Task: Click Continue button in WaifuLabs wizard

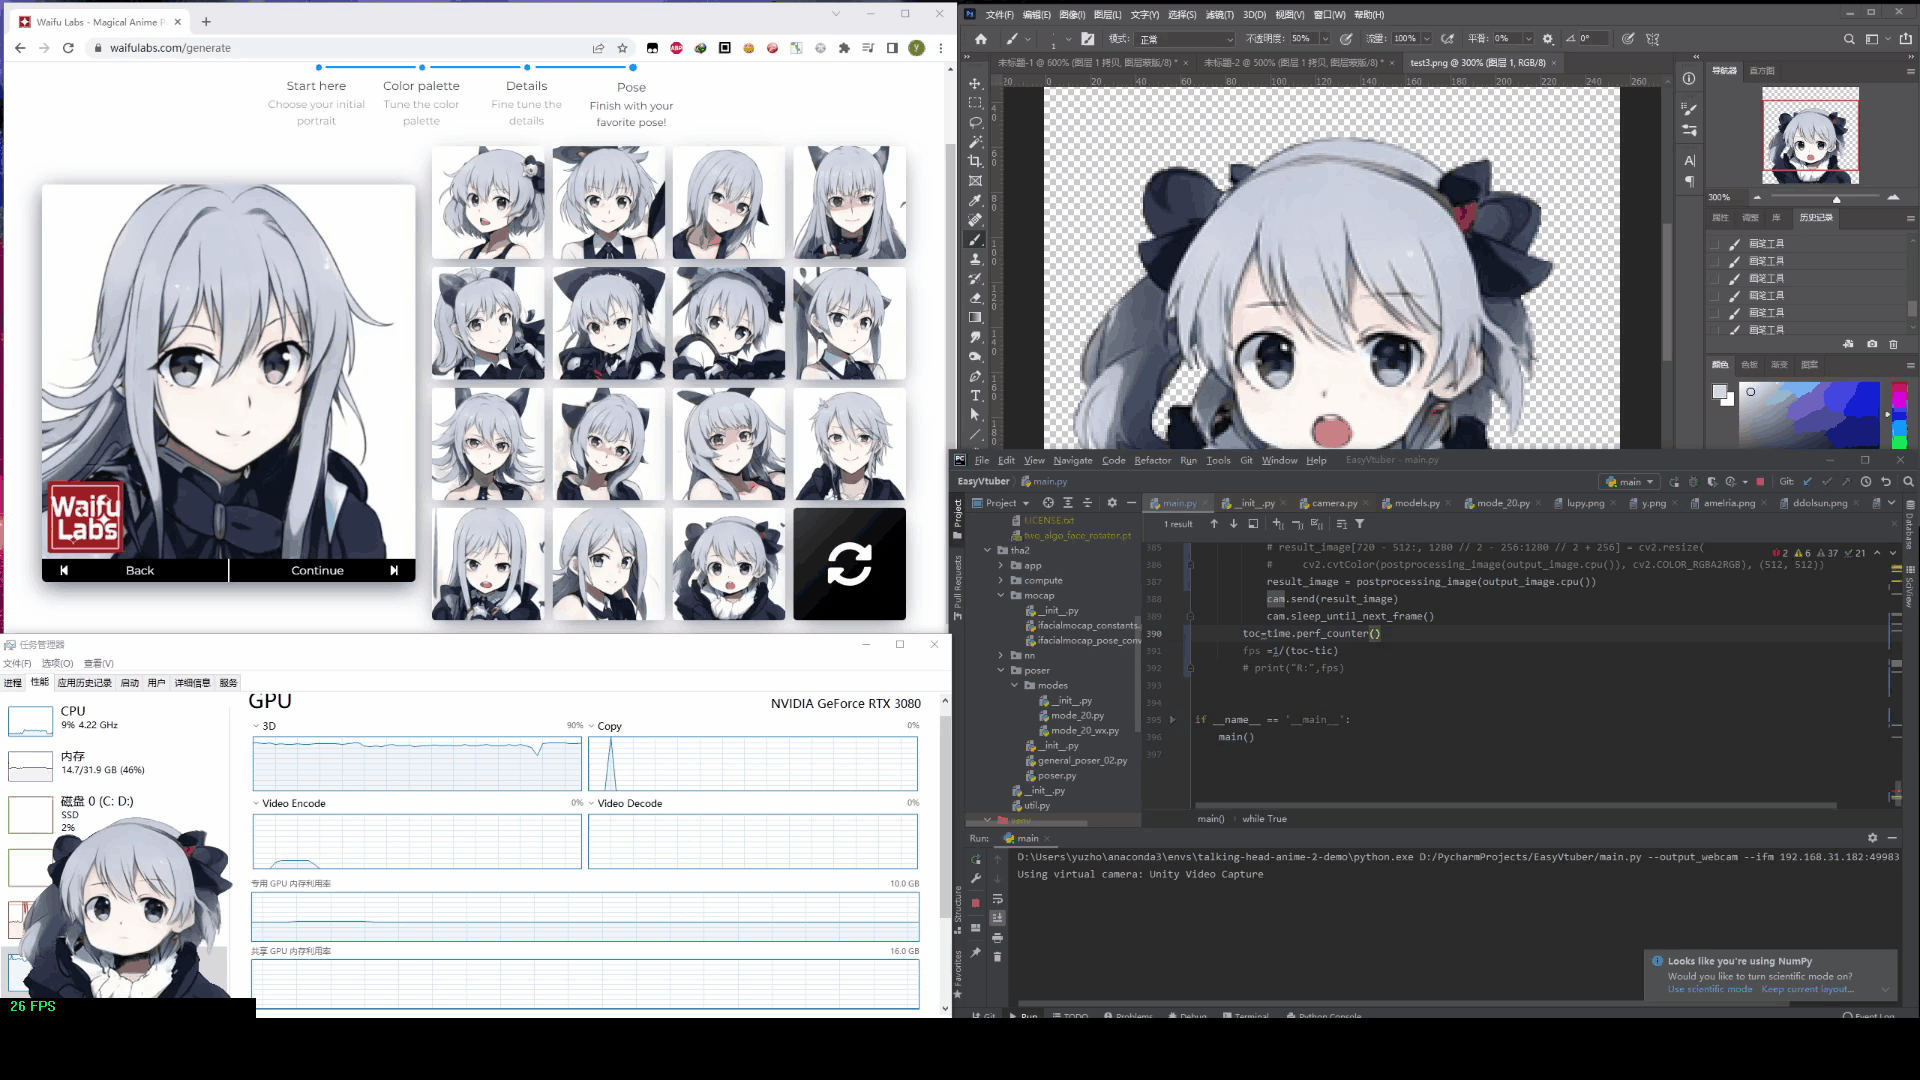Action: [x=316, y=570]
